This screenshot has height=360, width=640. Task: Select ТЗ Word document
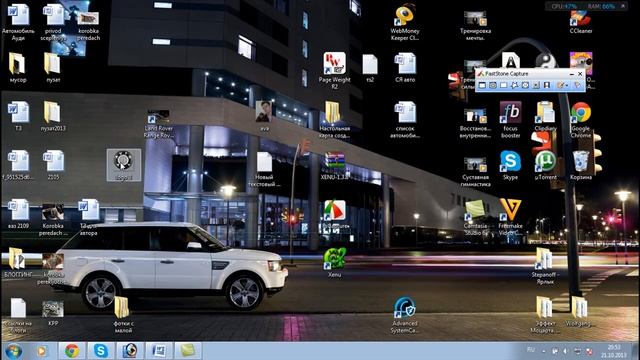(18, 116)
